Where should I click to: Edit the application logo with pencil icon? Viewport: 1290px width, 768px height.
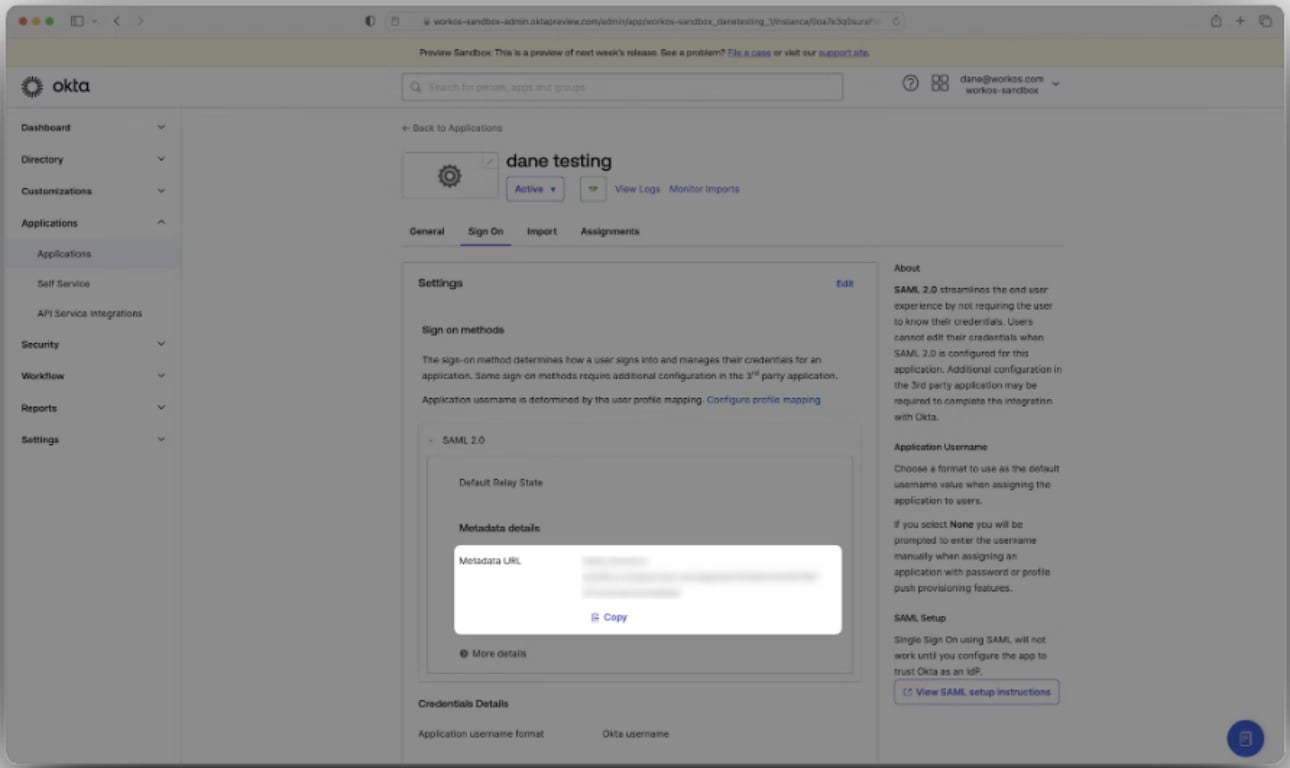[x=489, y=160]
